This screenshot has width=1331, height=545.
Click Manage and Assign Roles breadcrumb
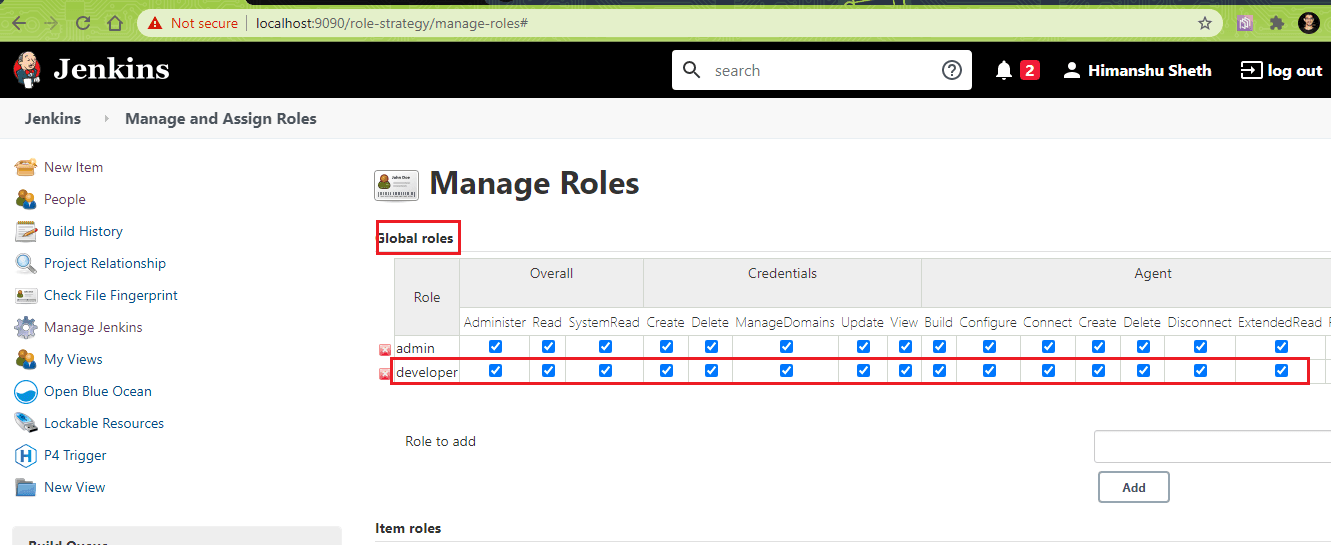(221, 119)
